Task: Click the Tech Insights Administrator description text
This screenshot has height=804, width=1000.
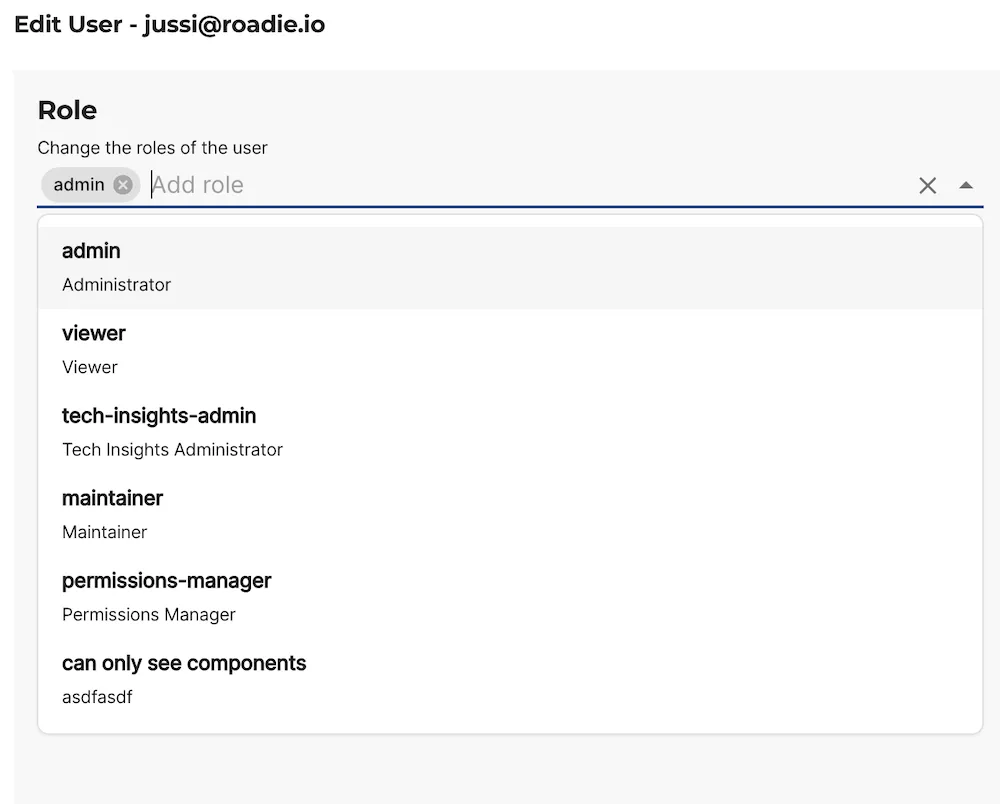Action: pyautogui.click(x=172, y=450)
